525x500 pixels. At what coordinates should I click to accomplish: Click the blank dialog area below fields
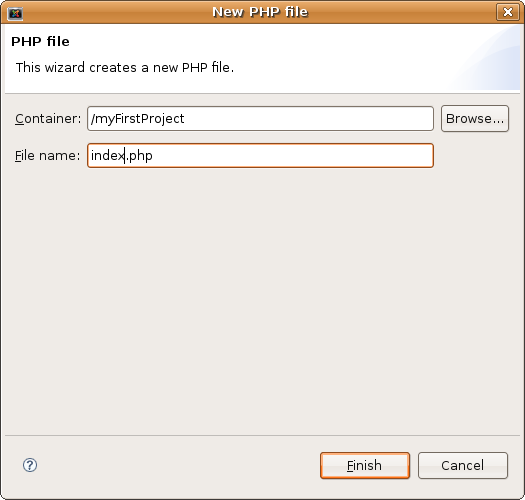pyautogui.click(x=261, y=301)
